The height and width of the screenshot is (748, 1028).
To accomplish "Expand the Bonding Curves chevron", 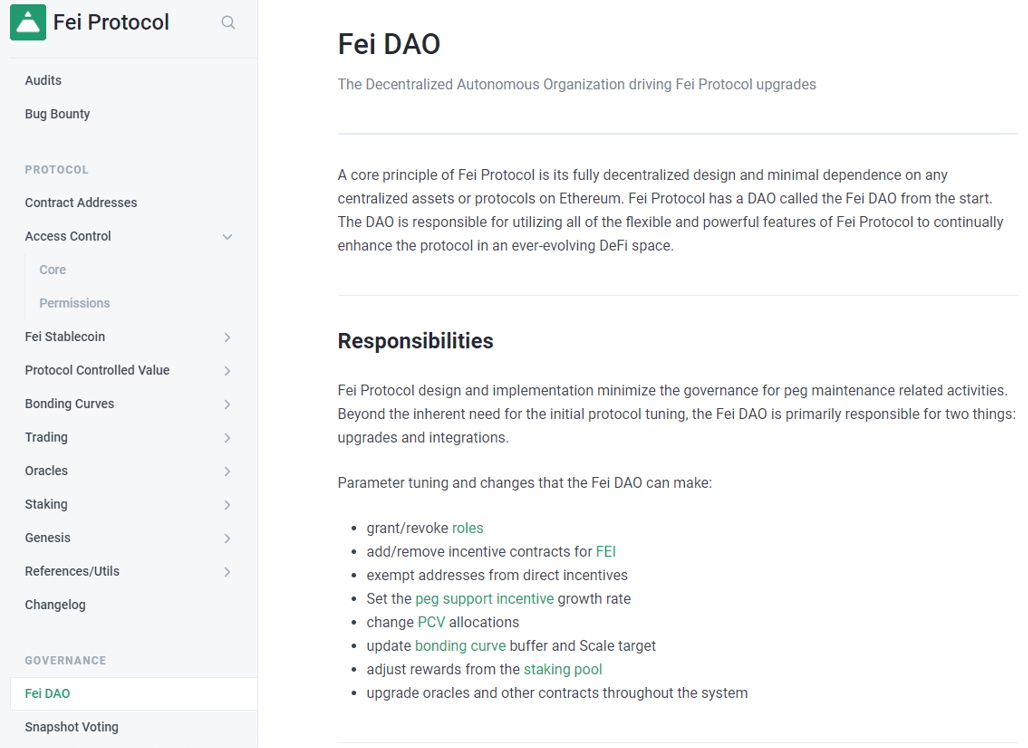I will [227, 404].
